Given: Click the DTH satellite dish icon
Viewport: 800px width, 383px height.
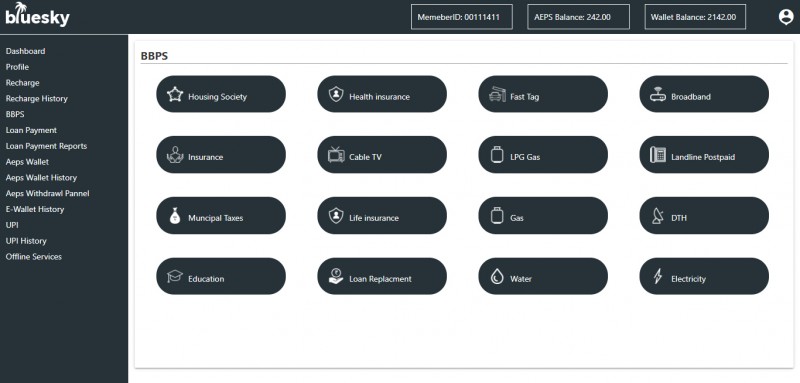Looking at the screenshot, I should (x=658, y=216).
